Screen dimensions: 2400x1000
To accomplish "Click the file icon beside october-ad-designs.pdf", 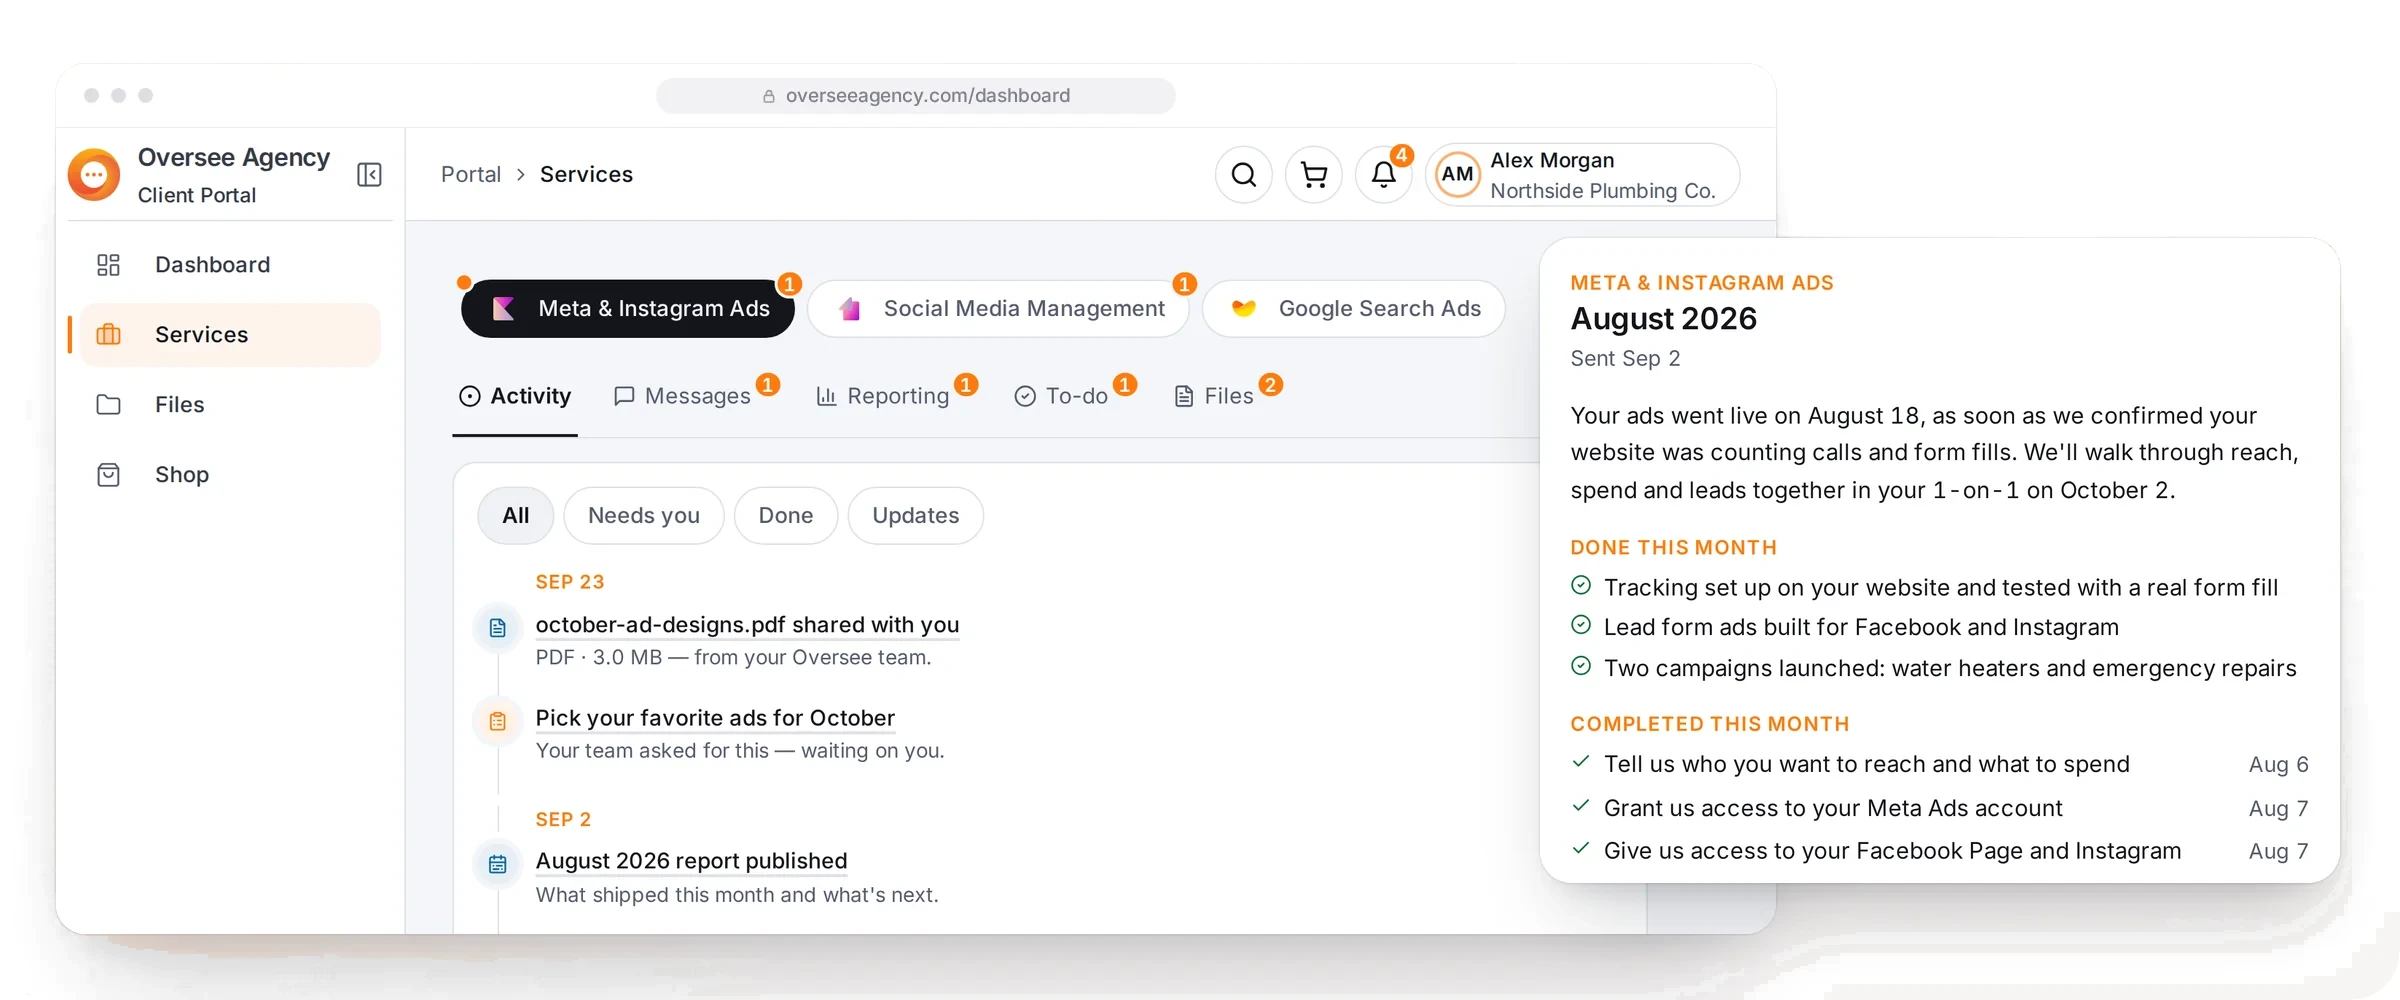I will 497,628.
